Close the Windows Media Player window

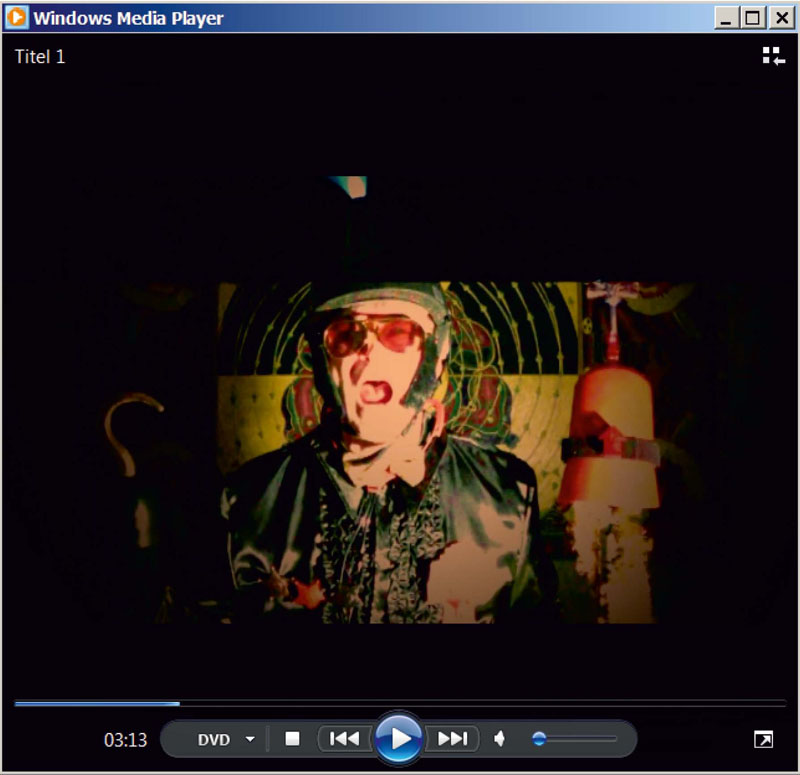pyautogui.click(x=782, y=18)
